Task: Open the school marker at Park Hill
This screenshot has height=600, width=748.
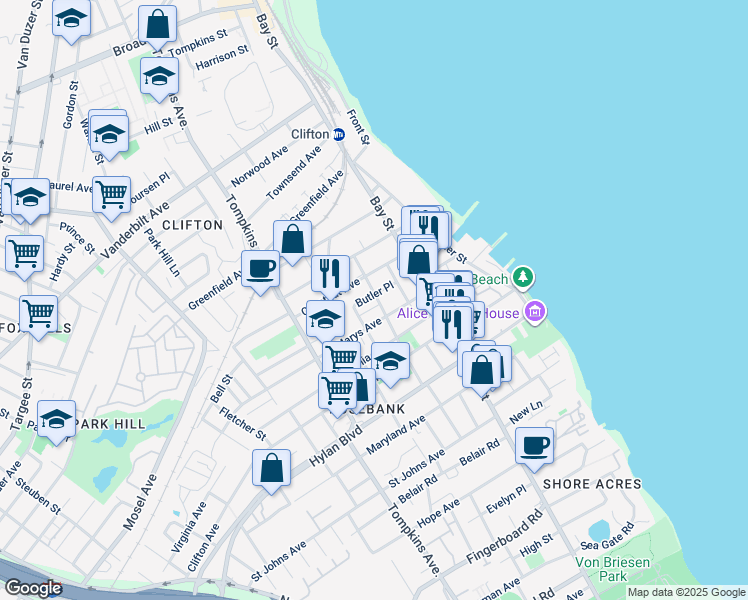Action: 56,419
